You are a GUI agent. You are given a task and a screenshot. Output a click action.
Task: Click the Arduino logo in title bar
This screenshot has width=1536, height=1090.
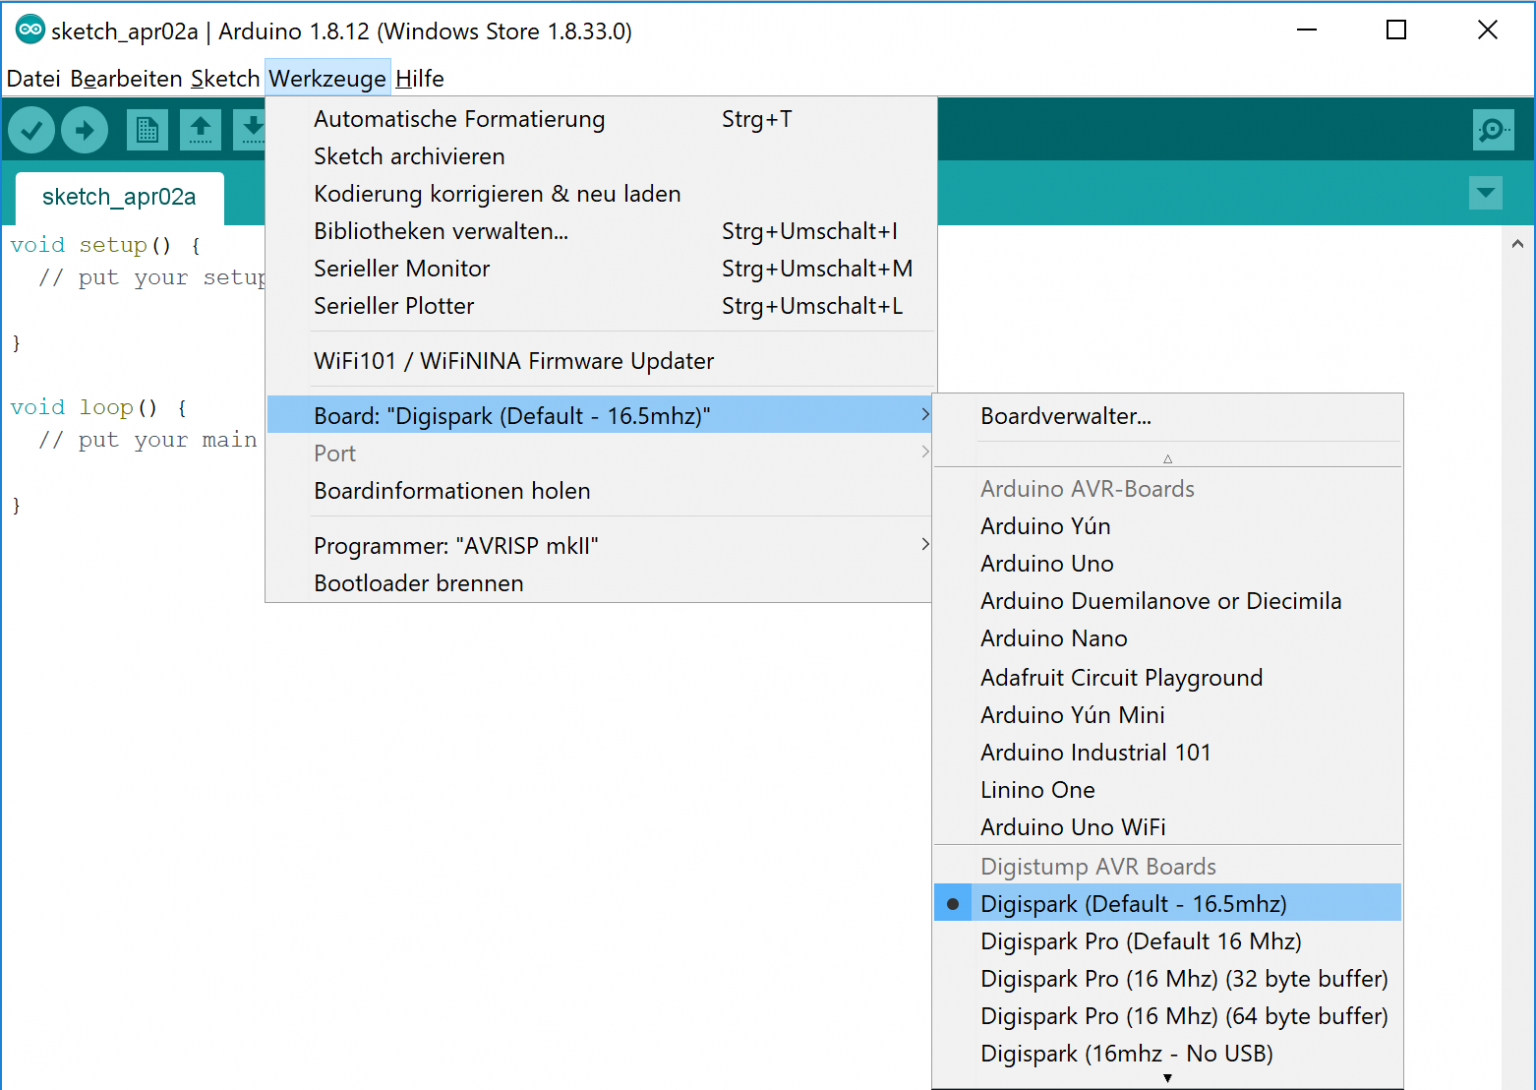[30, 30]
